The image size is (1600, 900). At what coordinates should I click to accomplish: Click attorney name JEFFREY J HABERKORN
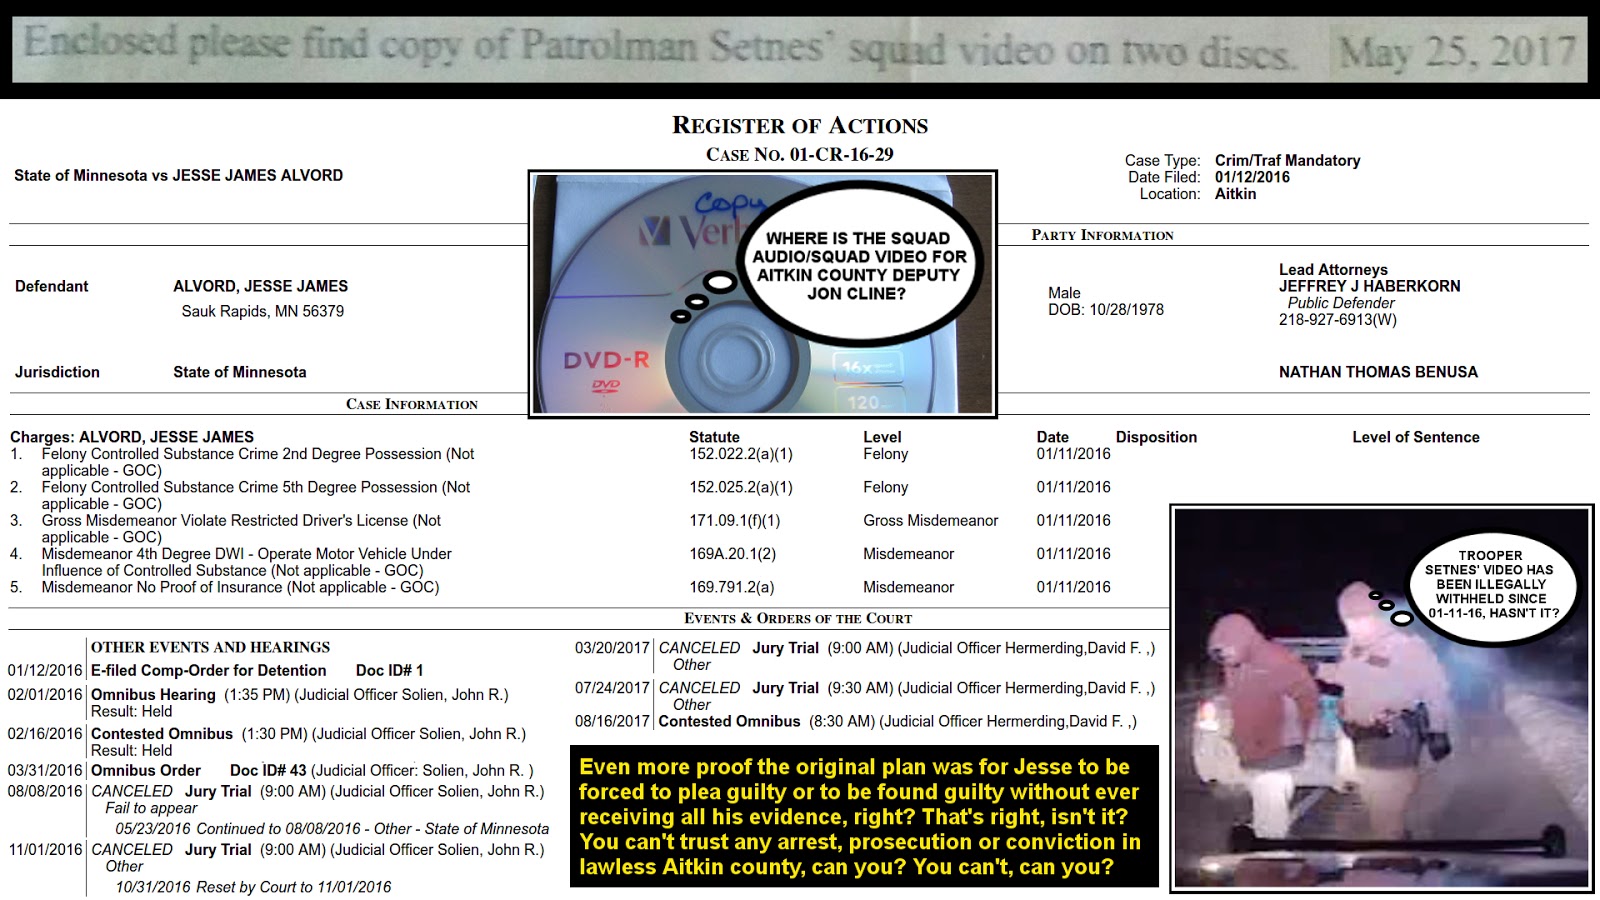point(1369,285)
